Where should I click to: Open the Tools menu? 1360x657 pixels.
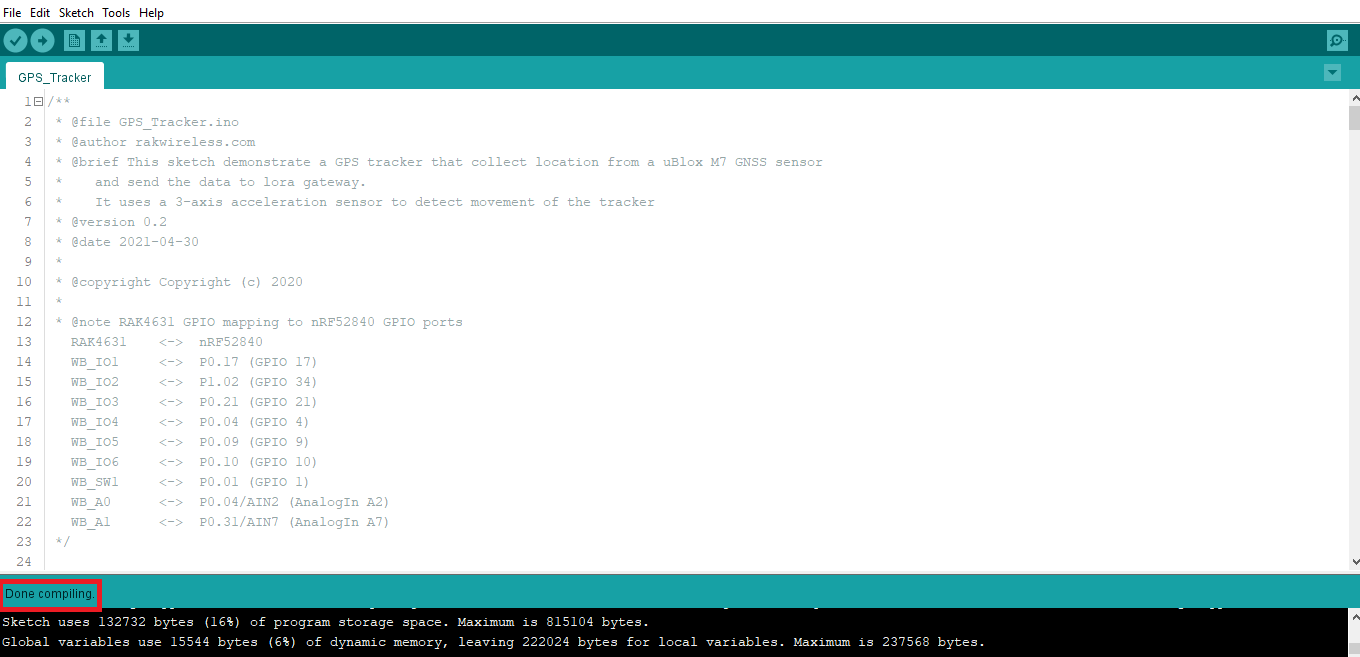(116, 13)
